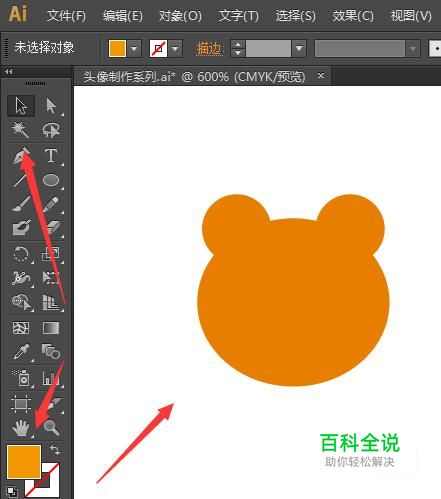The width and height of the screenshot is (441, 499).
Task: Open the 文件(F) menu
Action: pos(66,16)
